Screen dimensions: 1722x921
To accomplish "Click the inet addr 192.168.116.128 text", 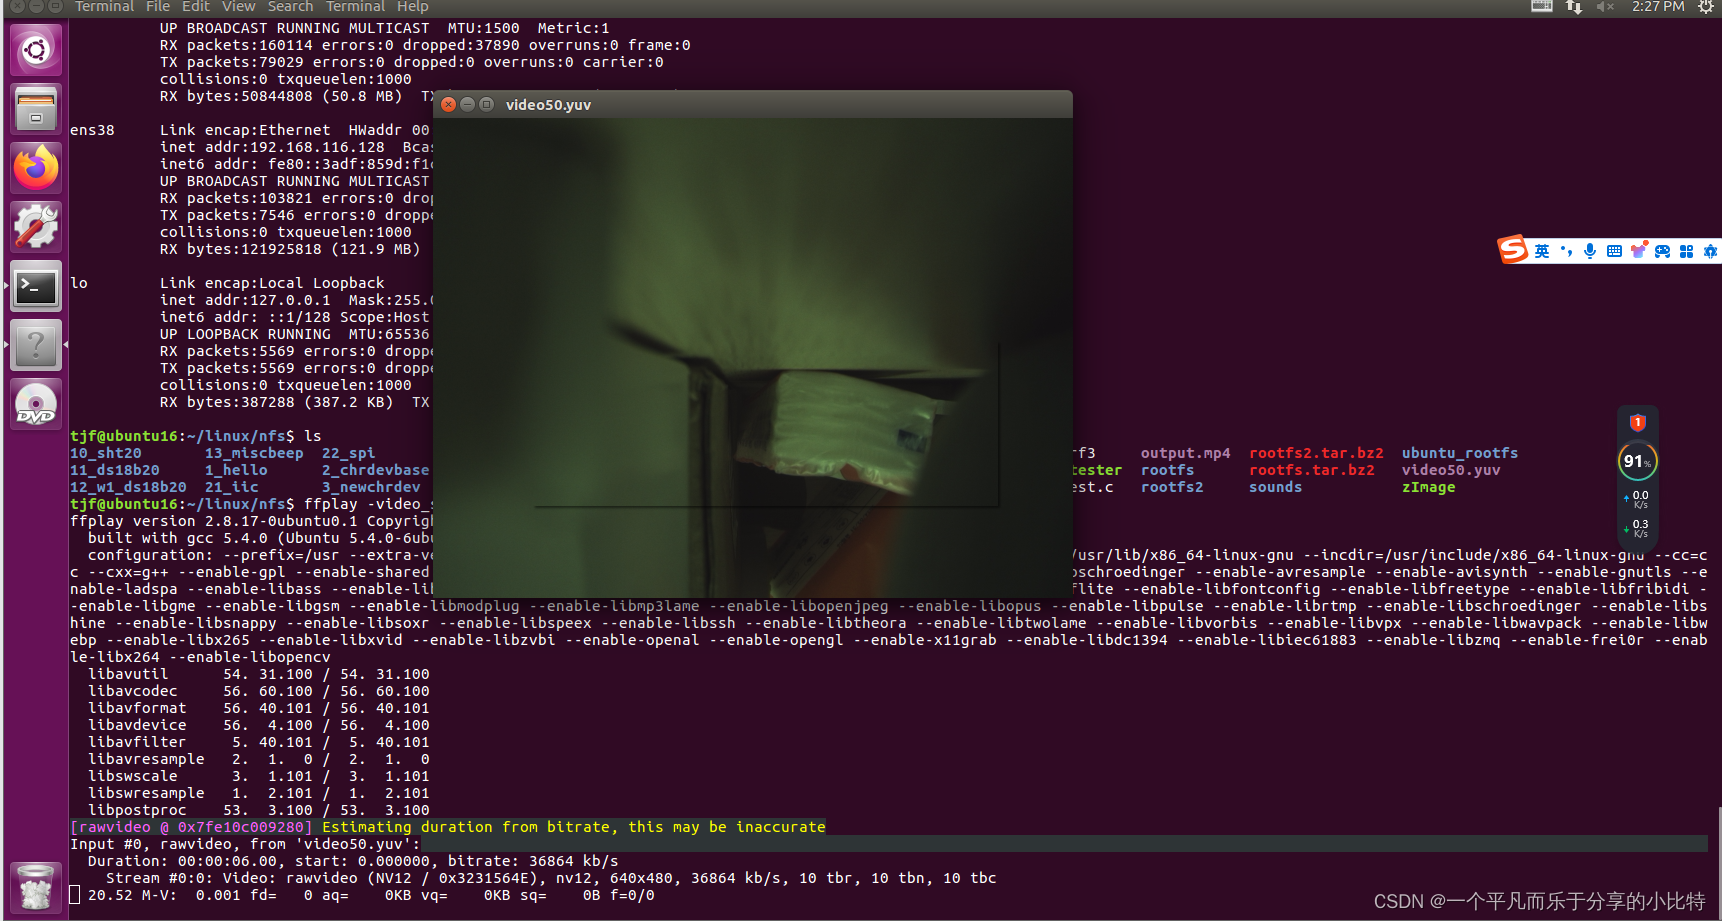I will [x=272, y=147].
